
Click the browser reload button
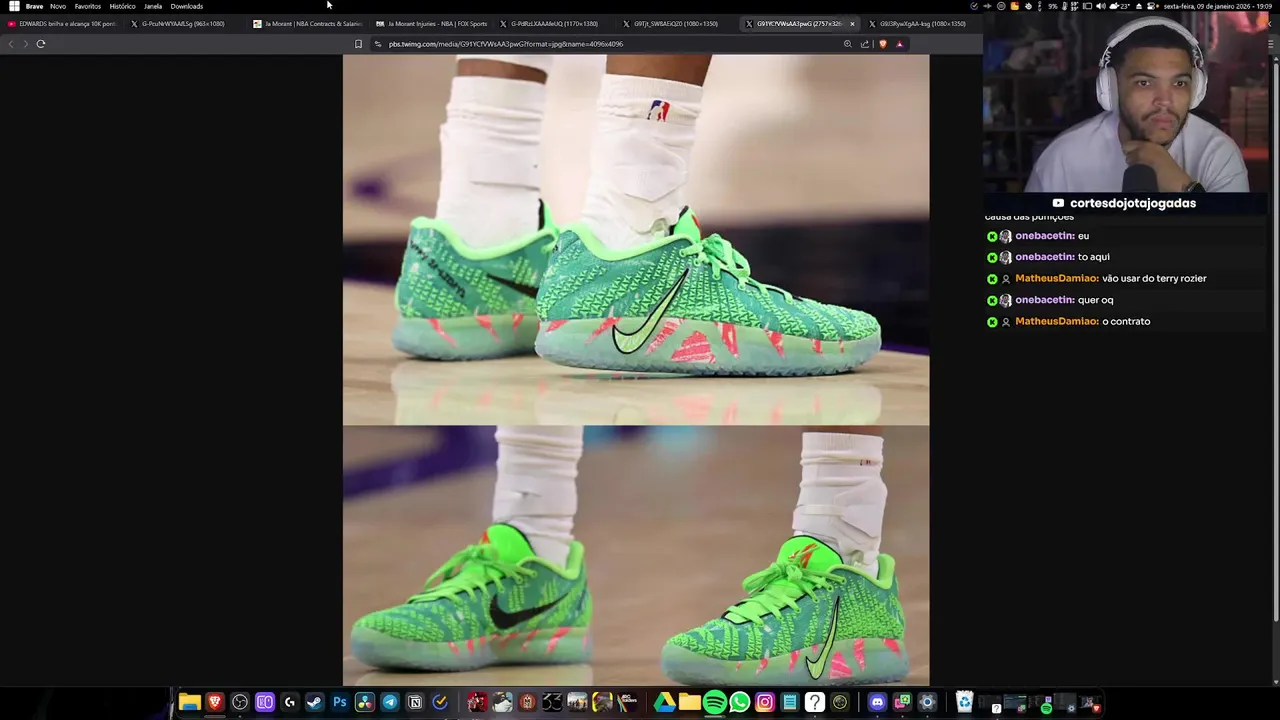click(x=41, y=44)
